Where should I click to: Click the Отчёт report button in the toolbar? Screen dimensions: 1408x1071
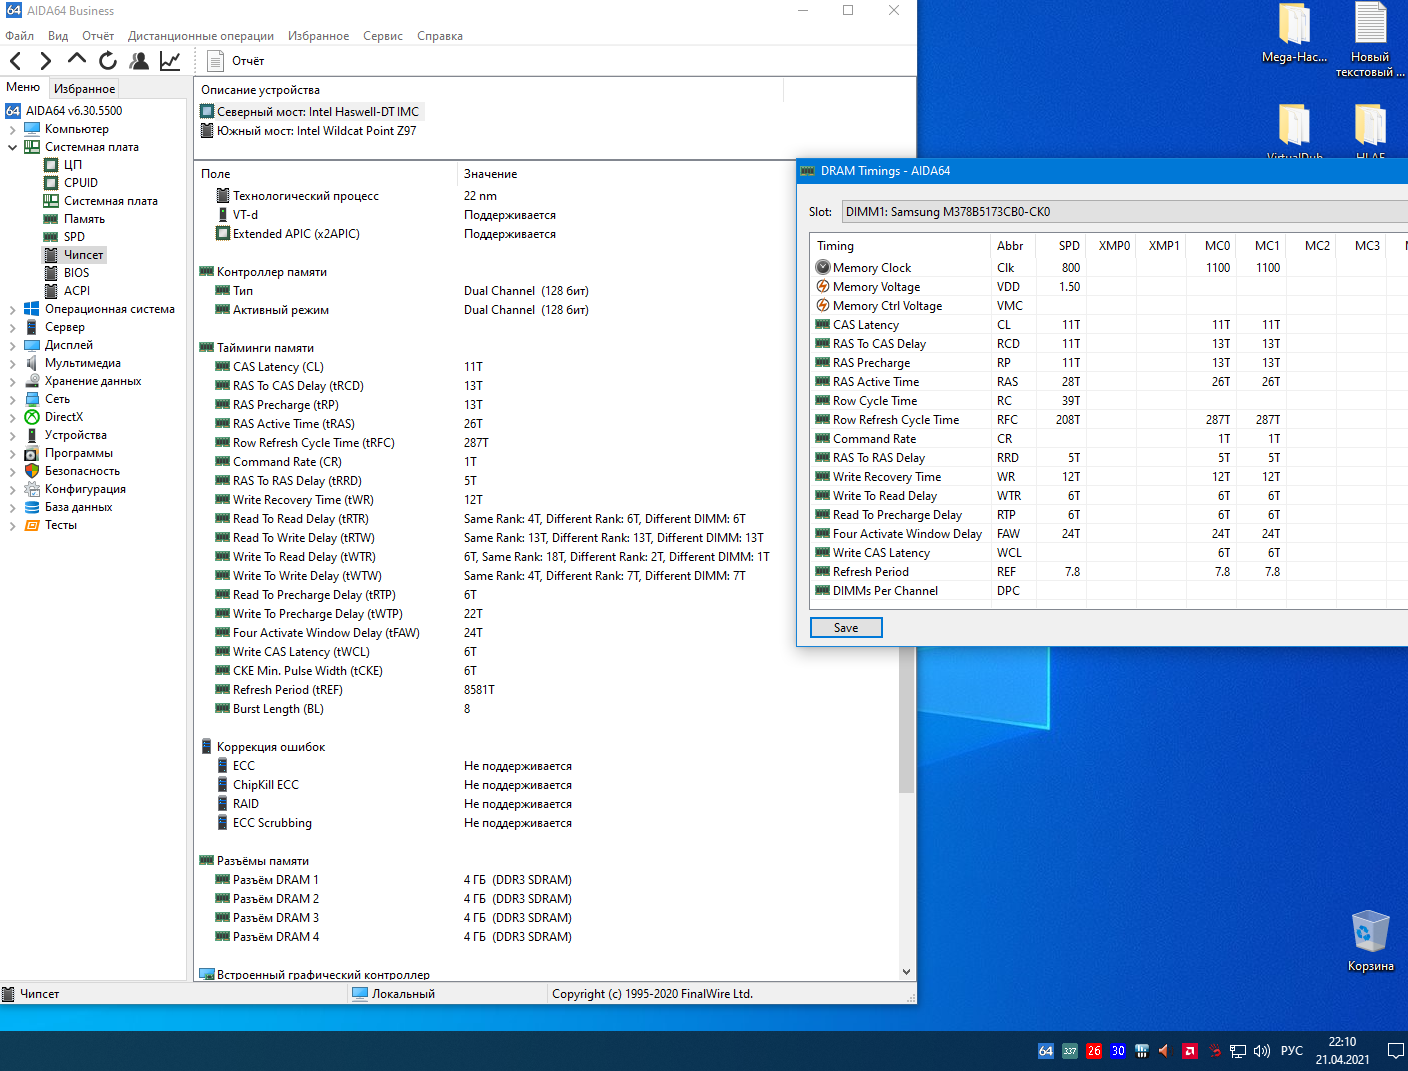tap(236, 61)
